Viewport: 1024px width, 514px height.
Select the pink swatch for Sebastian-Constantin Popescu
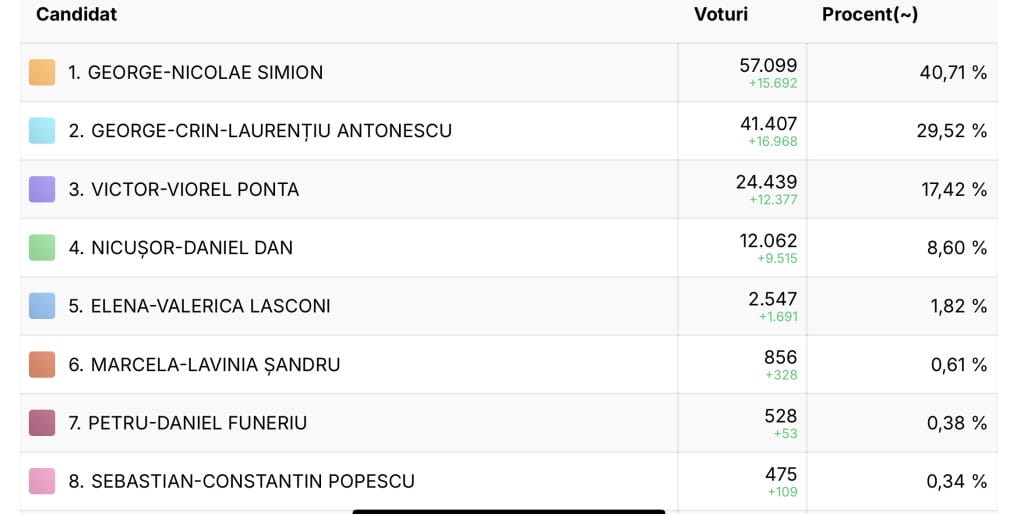42,481
